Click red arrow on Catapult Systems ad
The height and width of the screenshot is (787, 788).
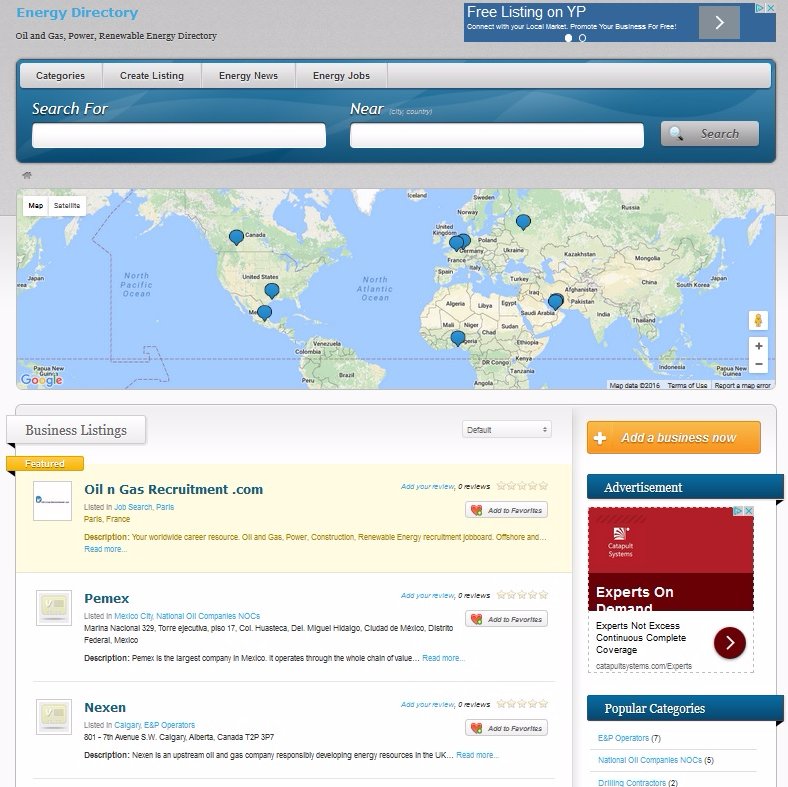click(730, 642)
